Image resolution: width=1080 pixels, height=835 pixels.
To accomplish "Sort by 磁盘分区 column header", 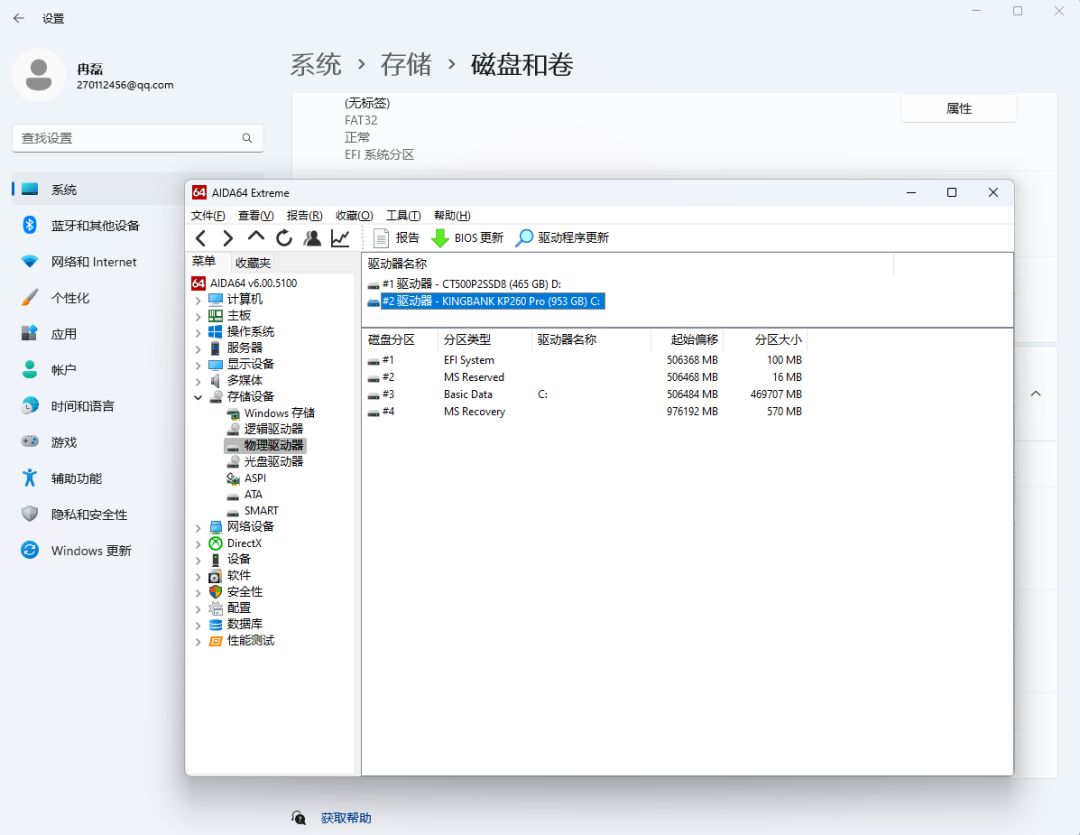I will pyautogui.click(x=400, y=340).
